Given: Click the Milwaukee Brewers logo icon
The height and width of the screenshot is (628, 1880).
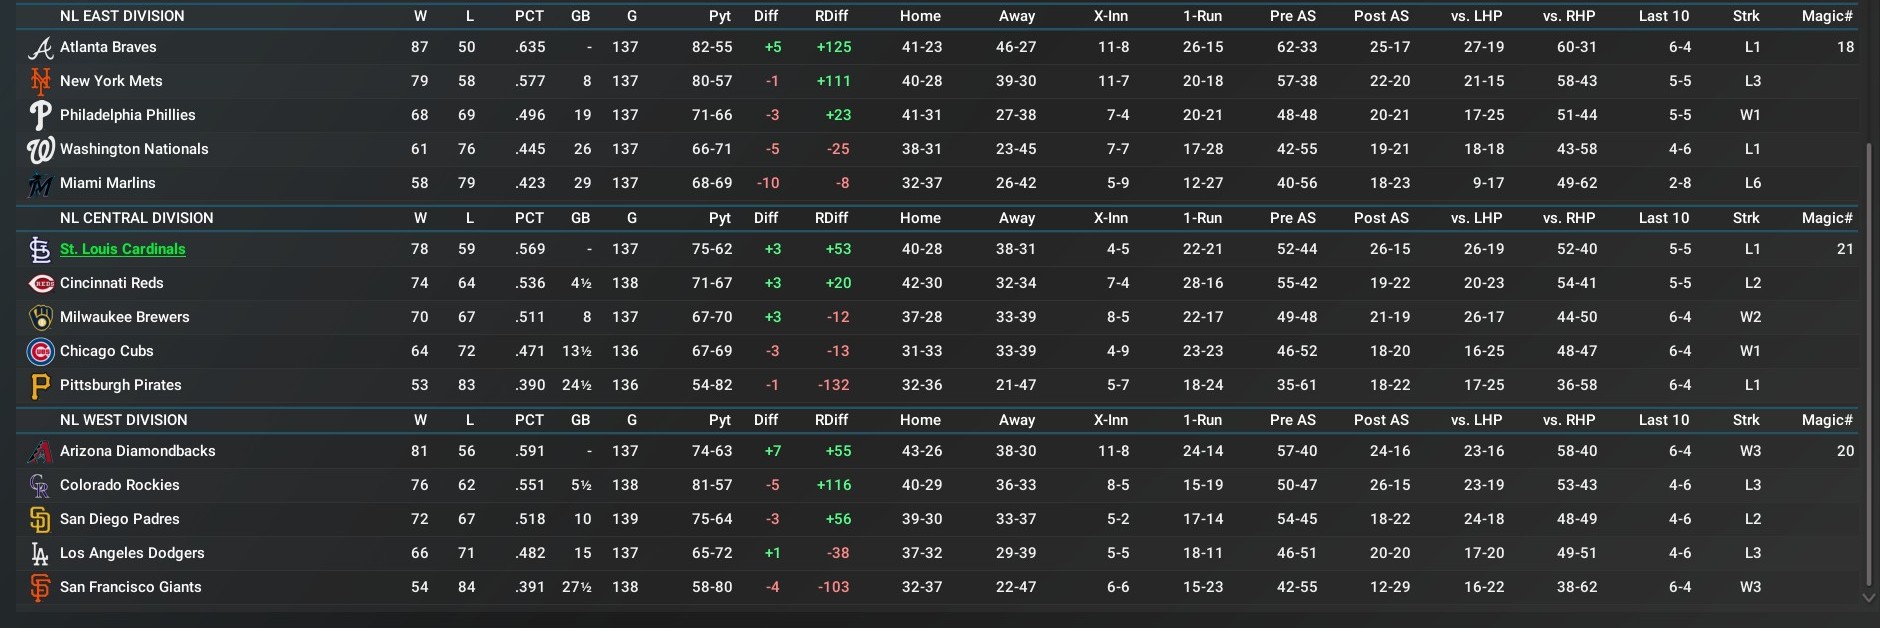Looking at the screenshot, I should [41, 318].
